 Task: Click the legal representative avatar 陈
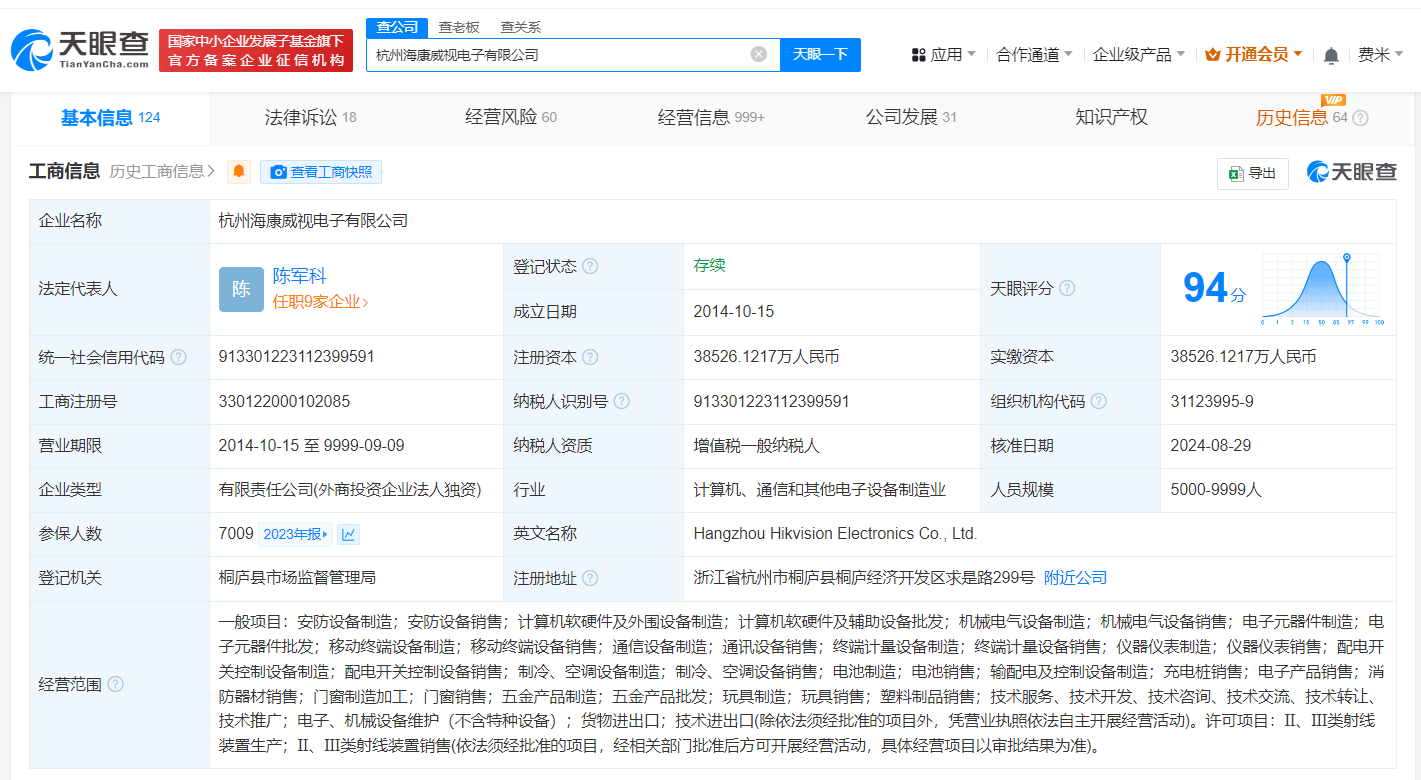[240, 289]
